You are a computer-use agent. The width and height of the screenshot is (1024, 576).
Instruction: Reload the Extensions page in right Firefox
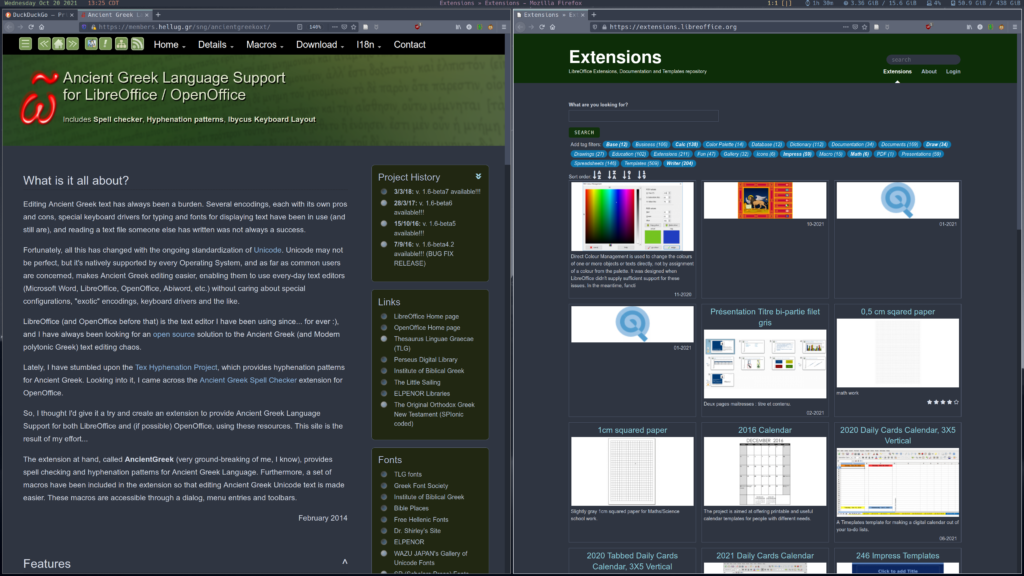point(542,27)
